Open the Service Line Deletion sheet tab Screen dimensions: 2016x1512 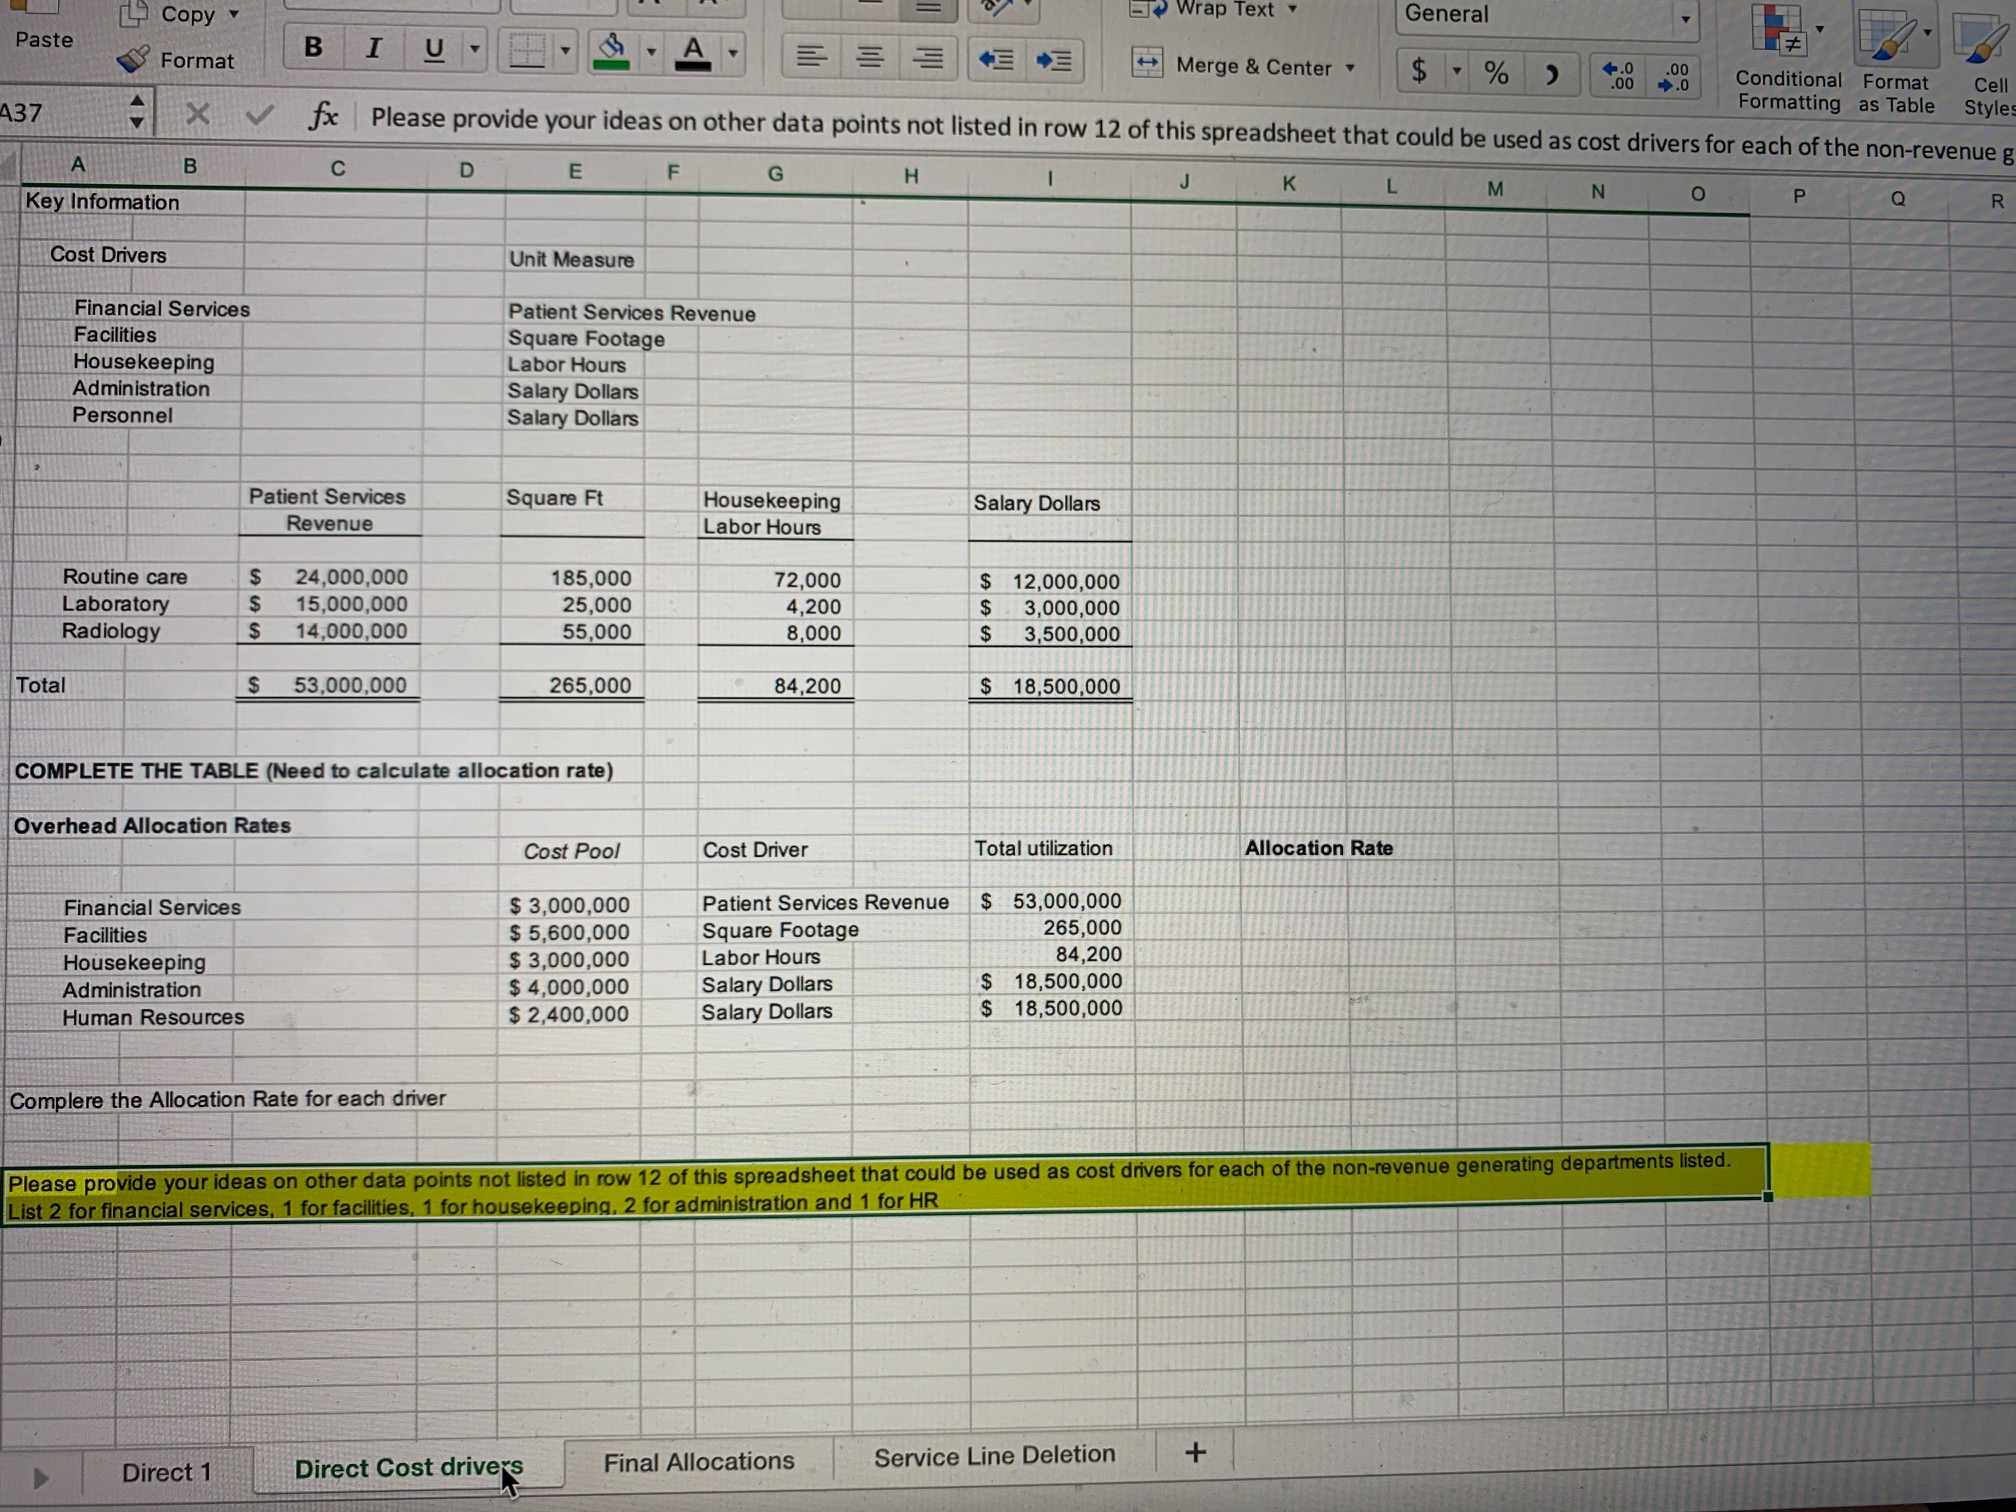pos(994,1455)
